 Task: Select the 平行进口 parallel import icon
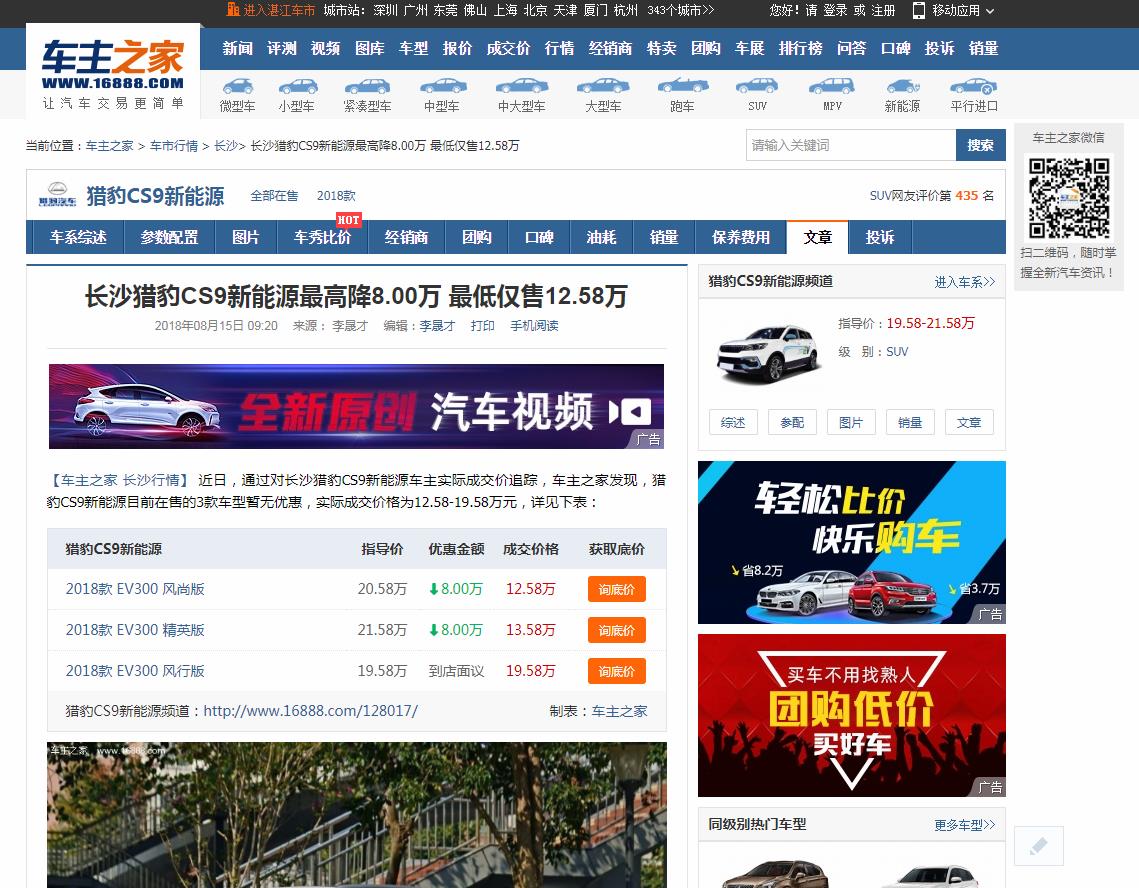click(x=974, y=86)
